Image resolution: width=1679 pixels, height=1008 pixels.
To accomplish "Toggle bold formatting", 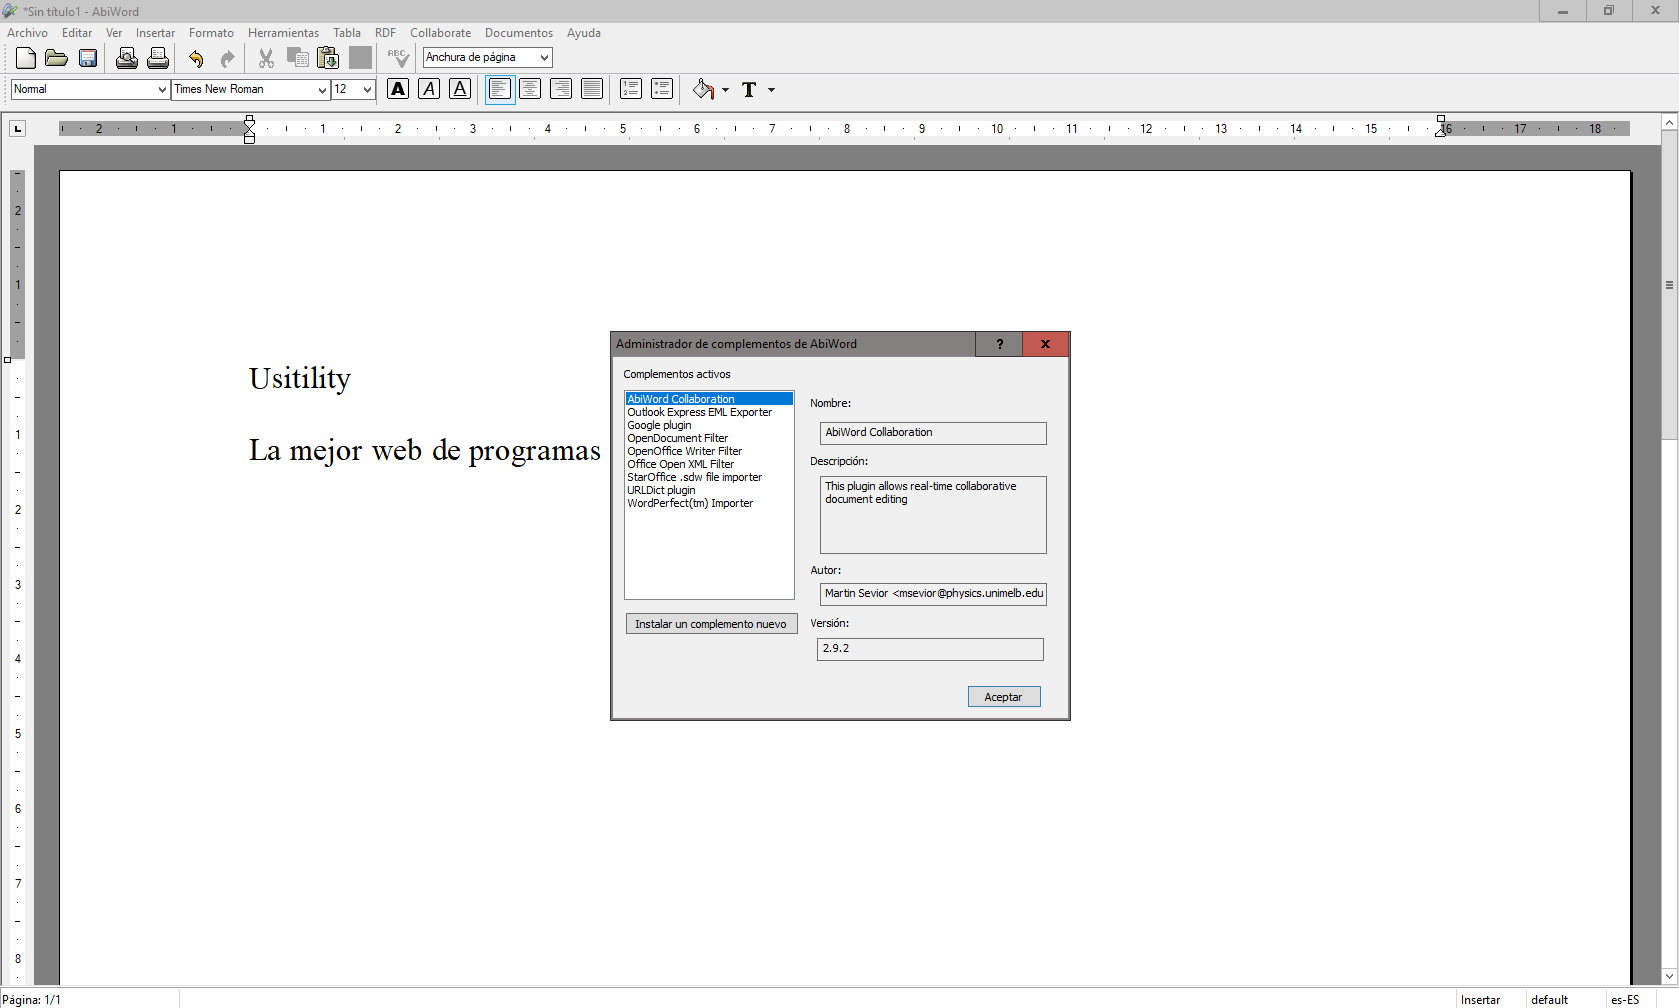I will [x=398, y=89].
